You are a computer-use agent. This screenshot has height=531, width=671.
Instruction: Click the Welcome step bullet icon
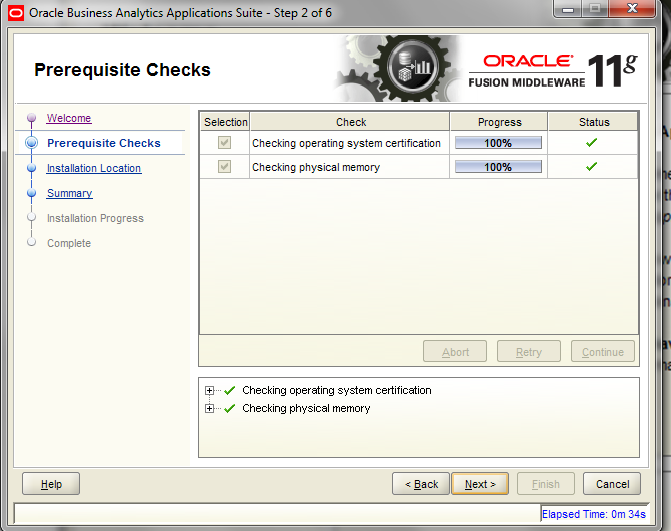pos(31,118)
